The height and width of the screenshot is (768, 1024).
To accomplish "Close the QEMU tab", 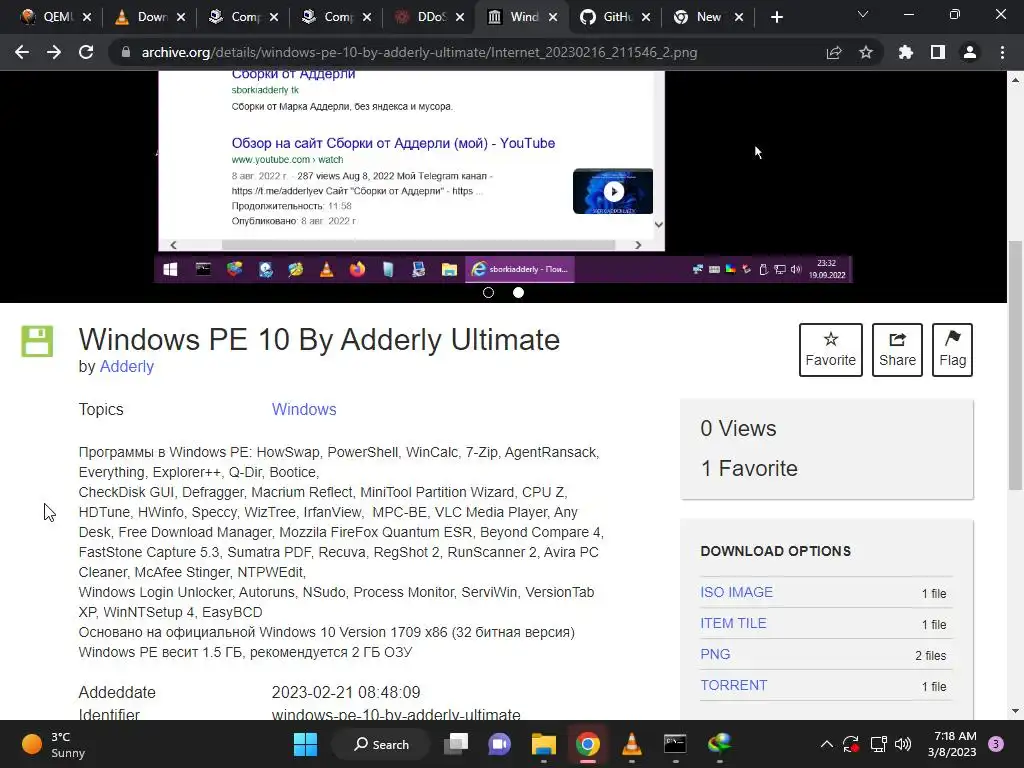I will point(87,17).
